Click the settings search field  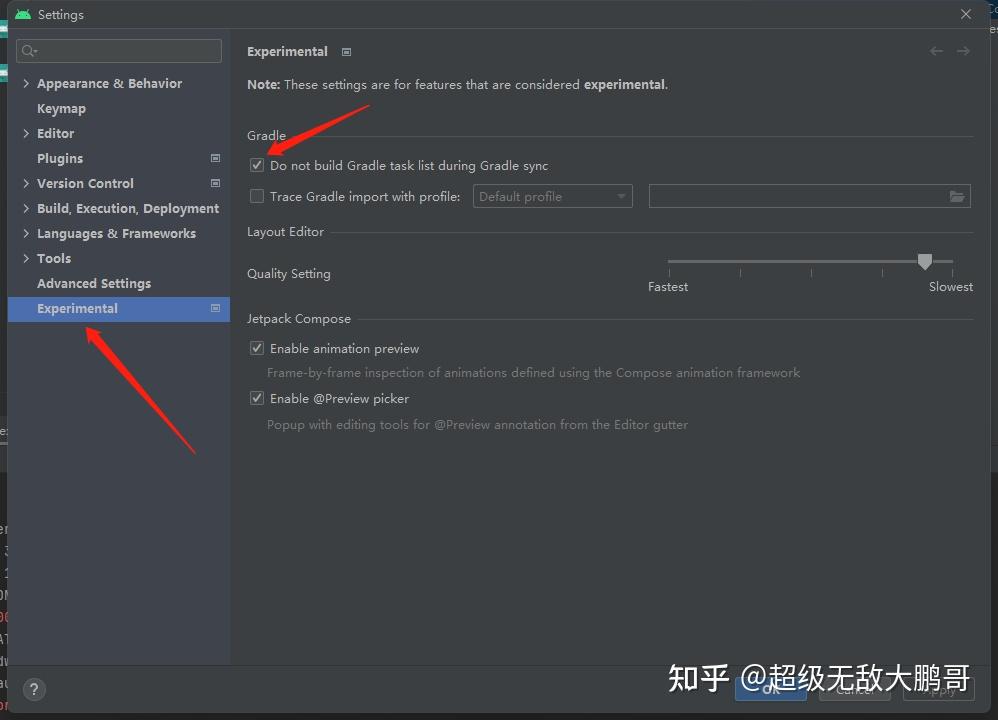click(x=118, y=50)
